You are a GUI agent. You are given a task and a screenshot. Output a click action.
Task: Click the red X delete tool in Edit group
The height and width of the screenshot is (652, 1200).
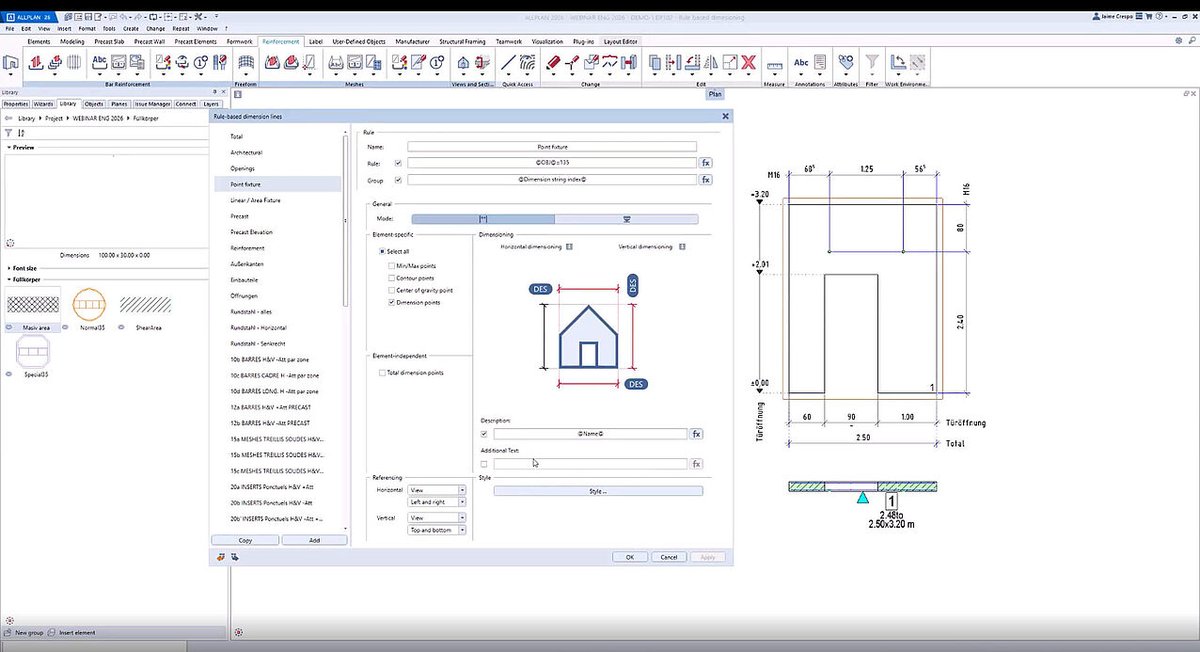pyautogui.click(x=747, y=62)
